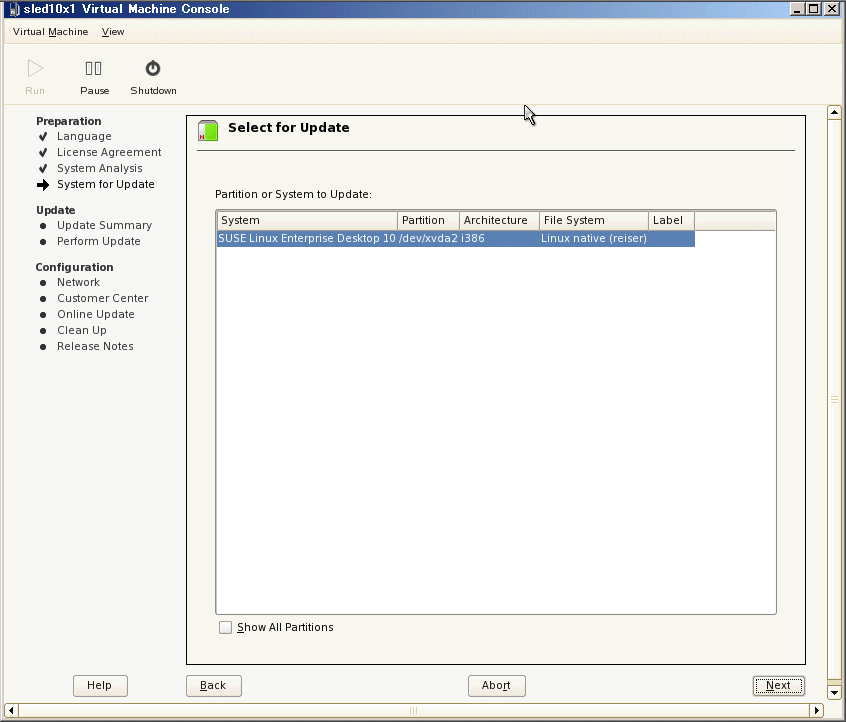Enable Show All Partitions checkbox
846x722 pixels.
coord(226,627)
